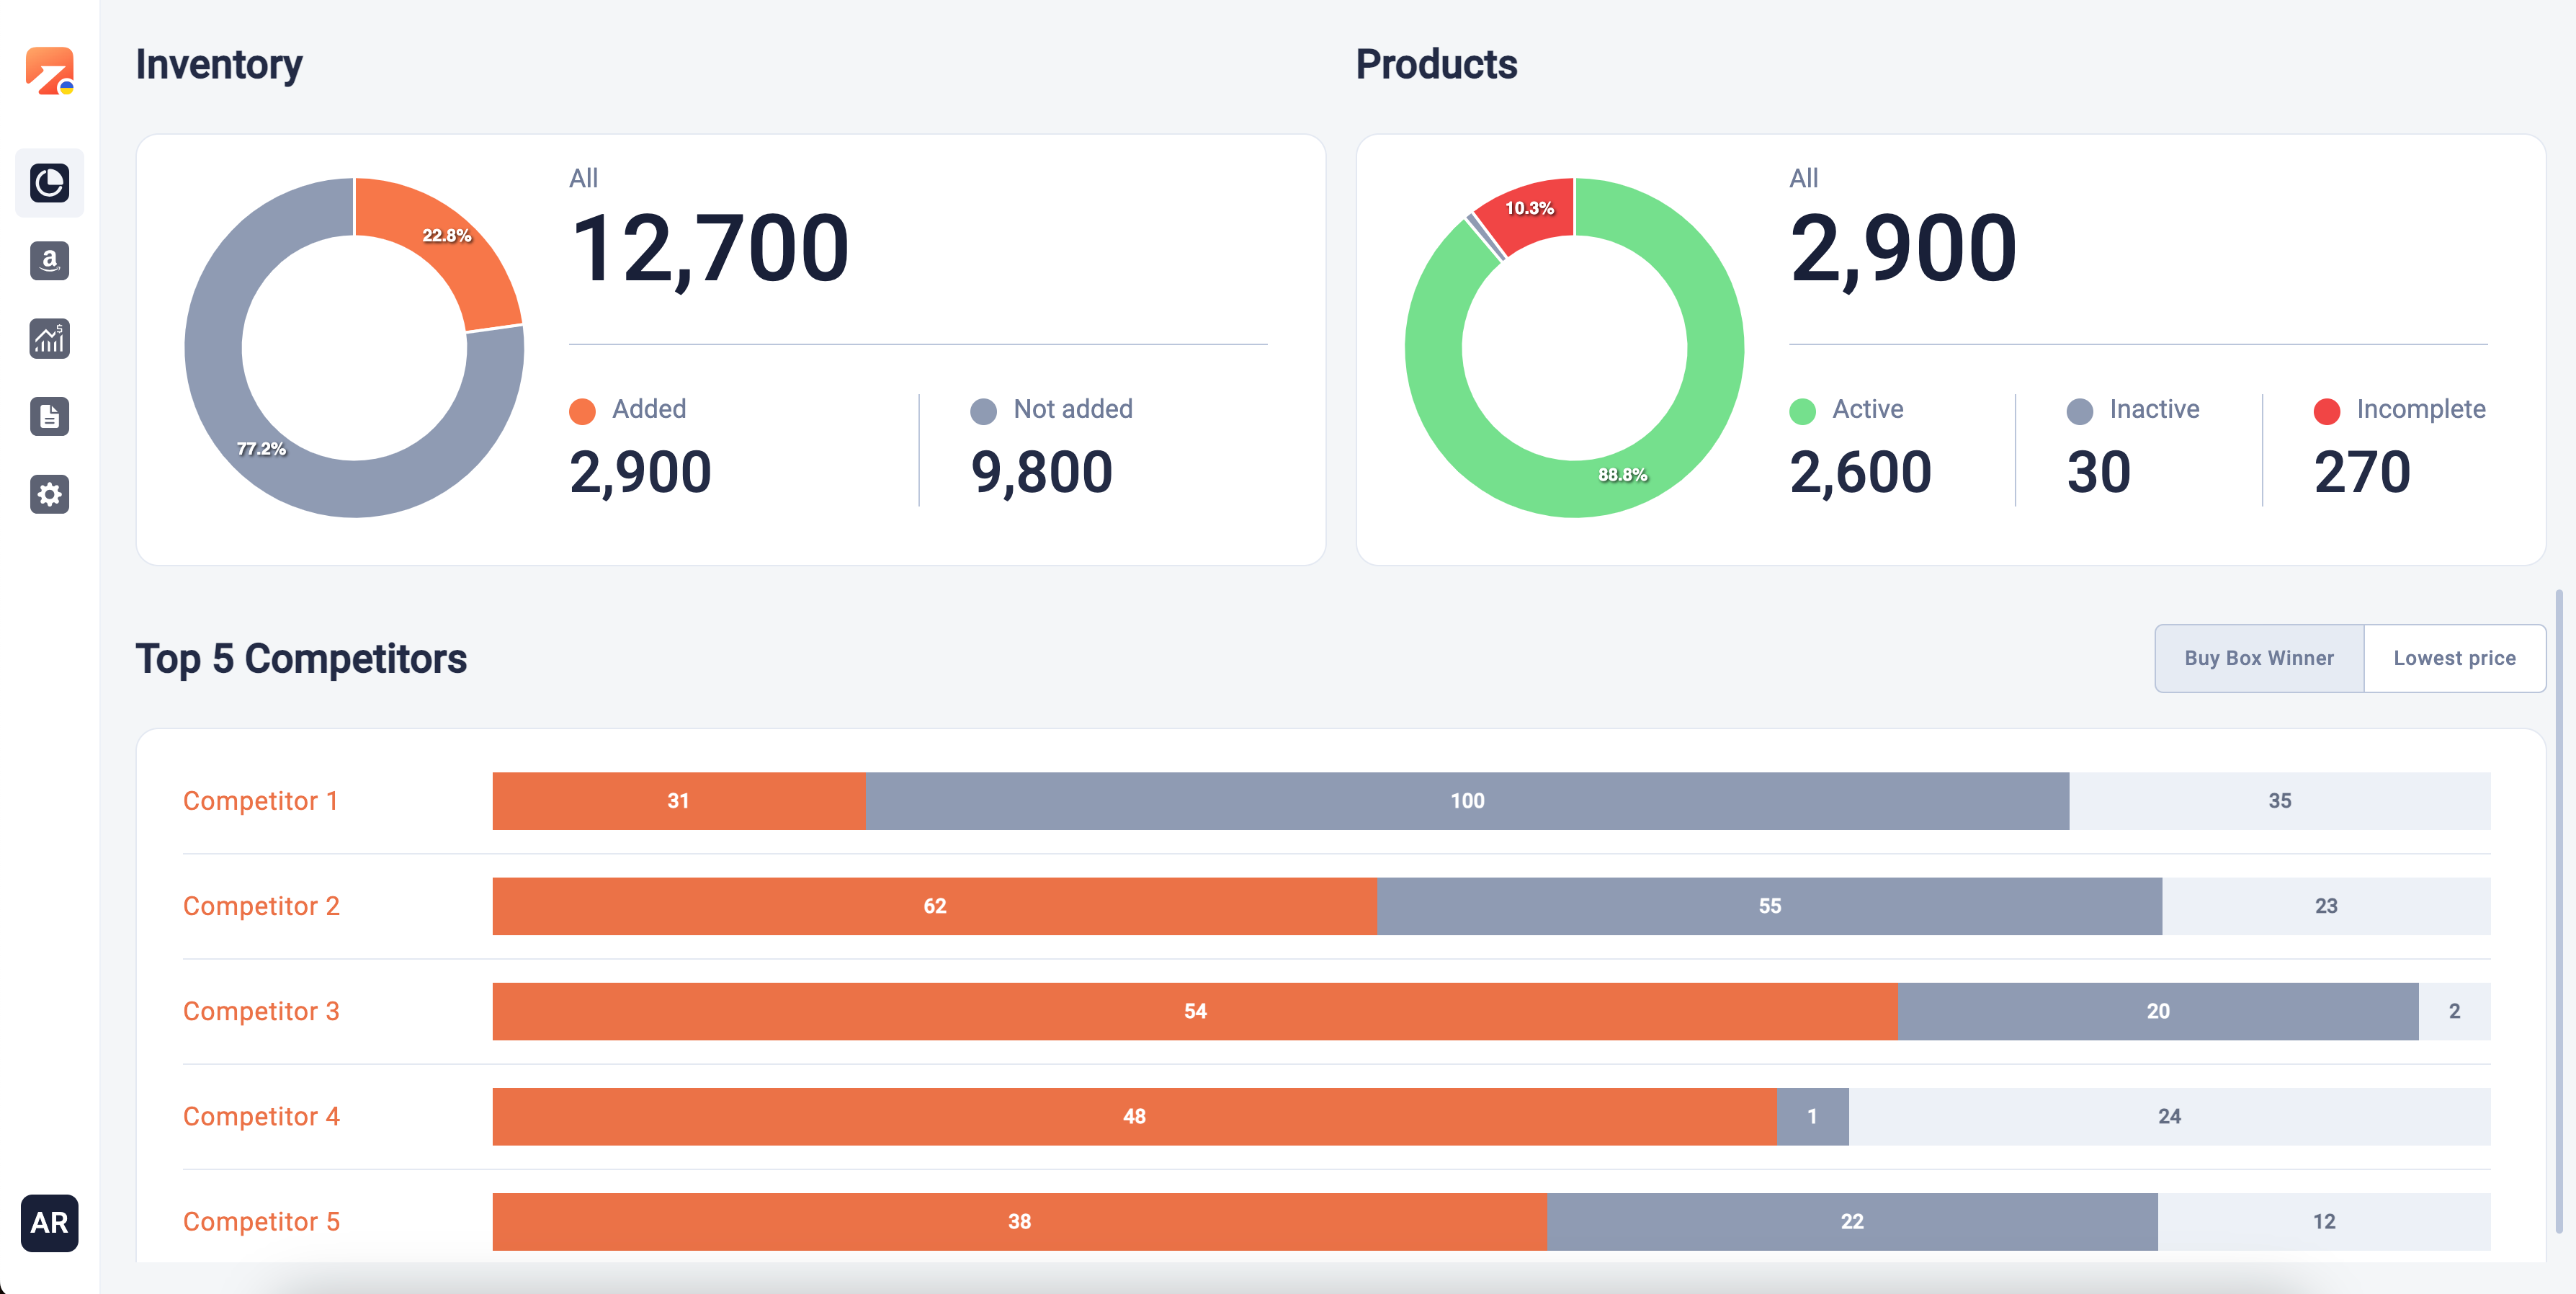
Task: Click the app logo in the sidebar
Action: [50, 71]
